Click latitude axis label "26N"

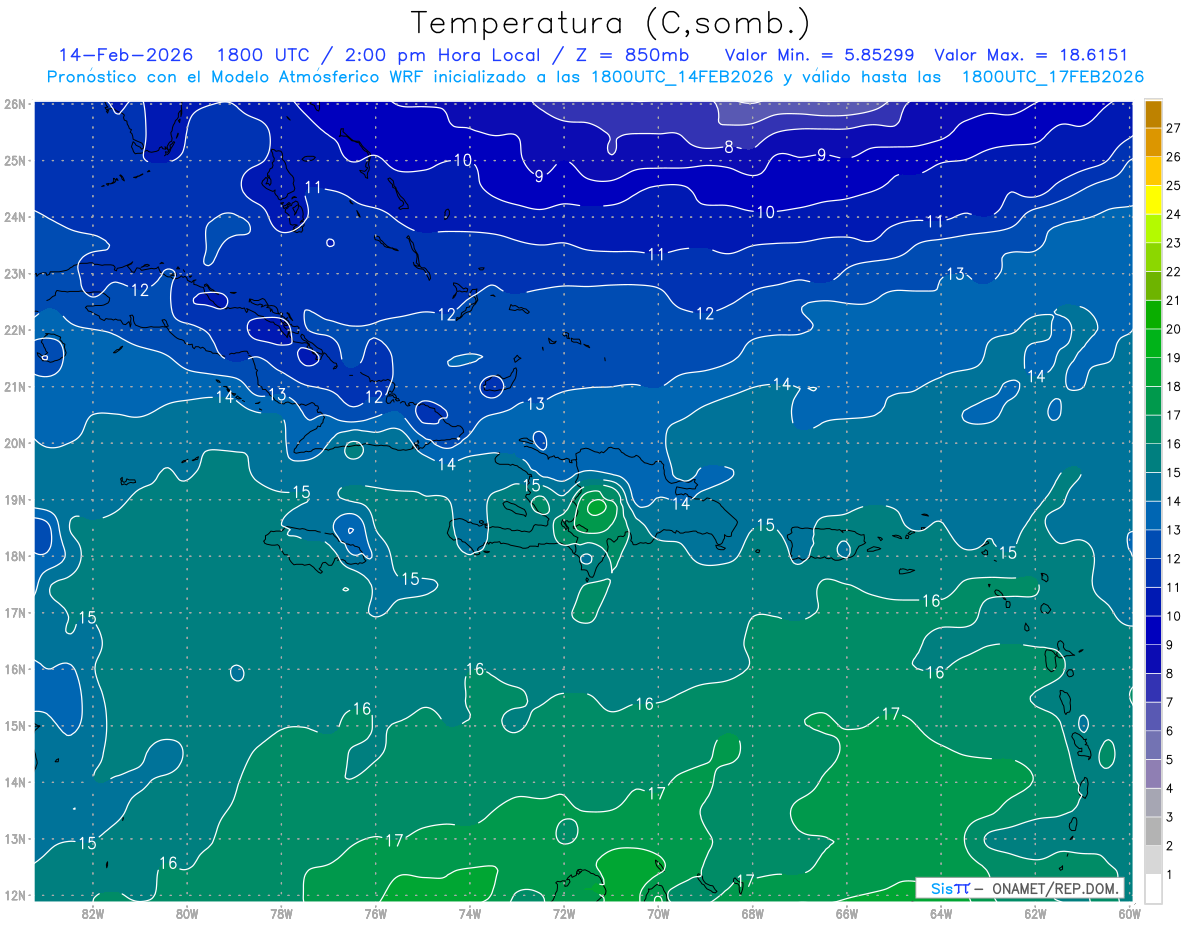pyautogui.click(x=15, y=104)
